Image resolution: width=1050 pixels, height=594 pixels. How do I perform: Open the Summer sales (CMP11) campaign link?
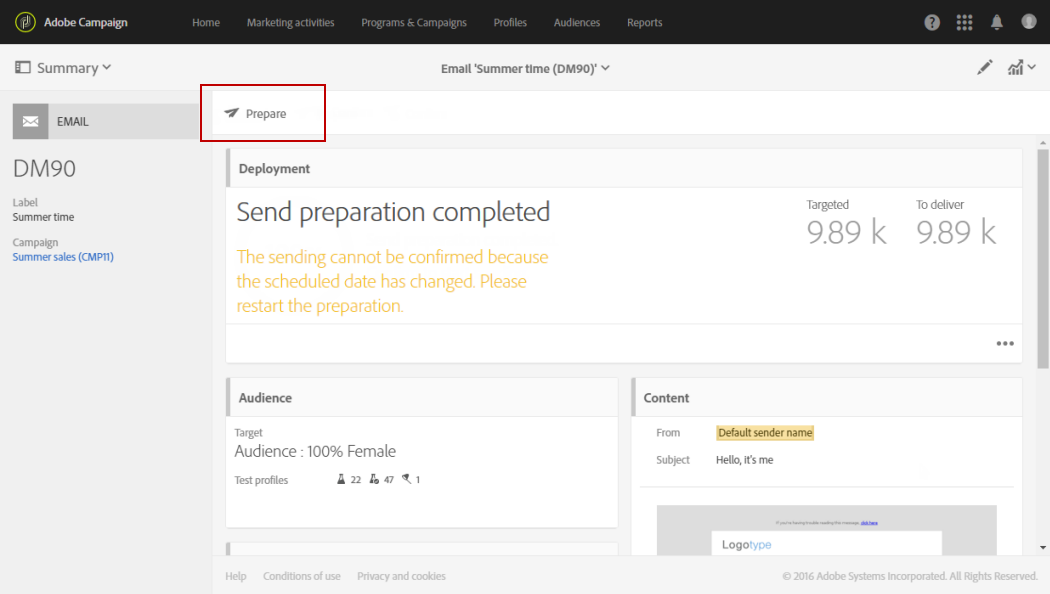[63, 257]
